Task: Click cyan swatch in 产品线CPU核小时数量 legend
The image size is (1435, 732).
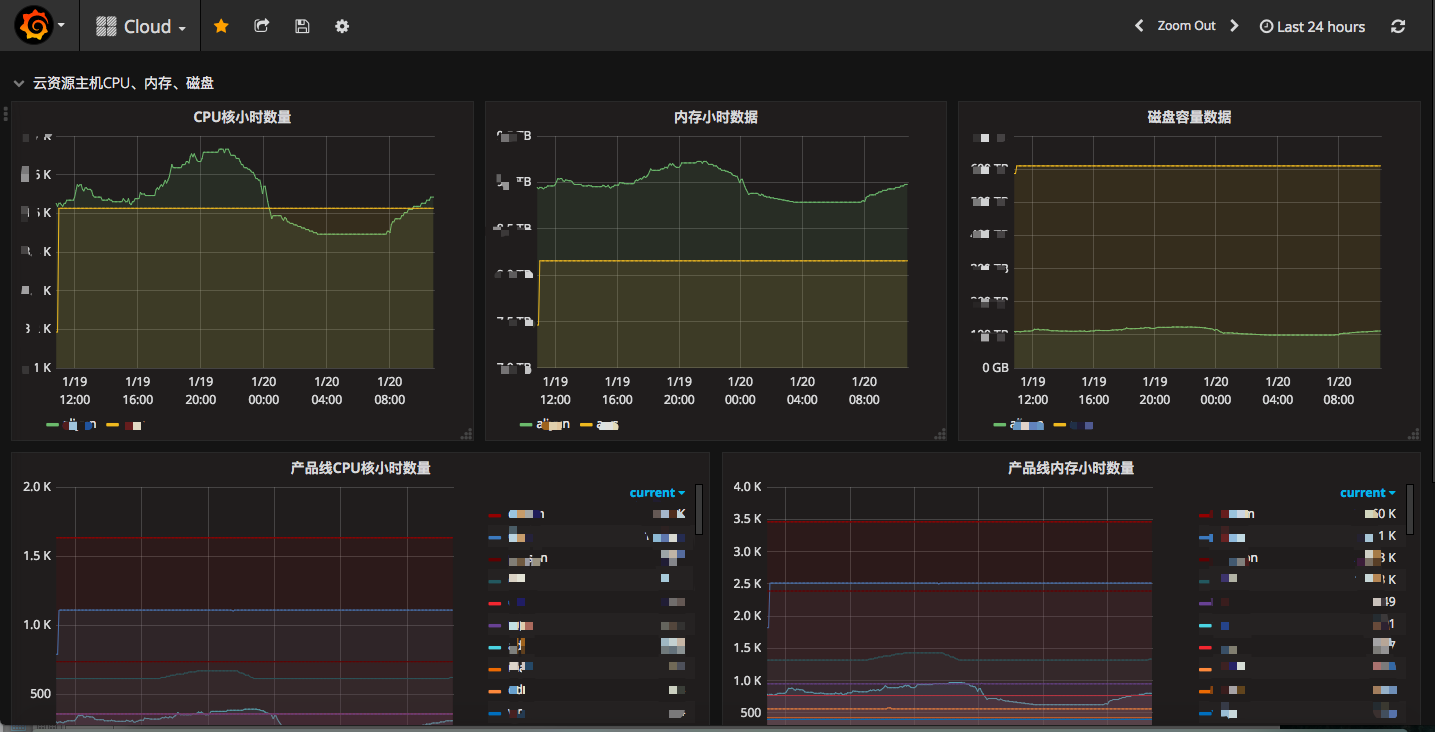Action: click(x=494, y=648)
